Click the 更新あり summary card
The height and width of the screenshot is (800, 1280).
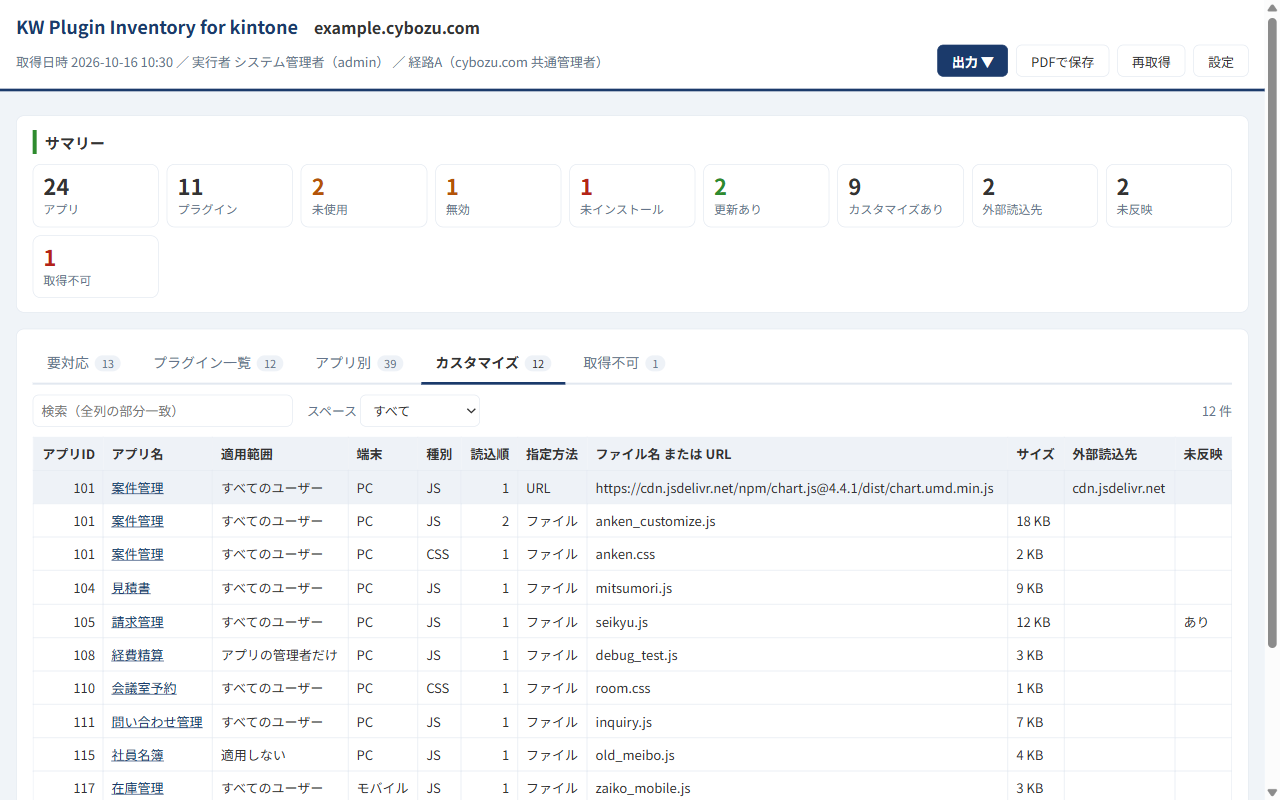click(766, 196)
